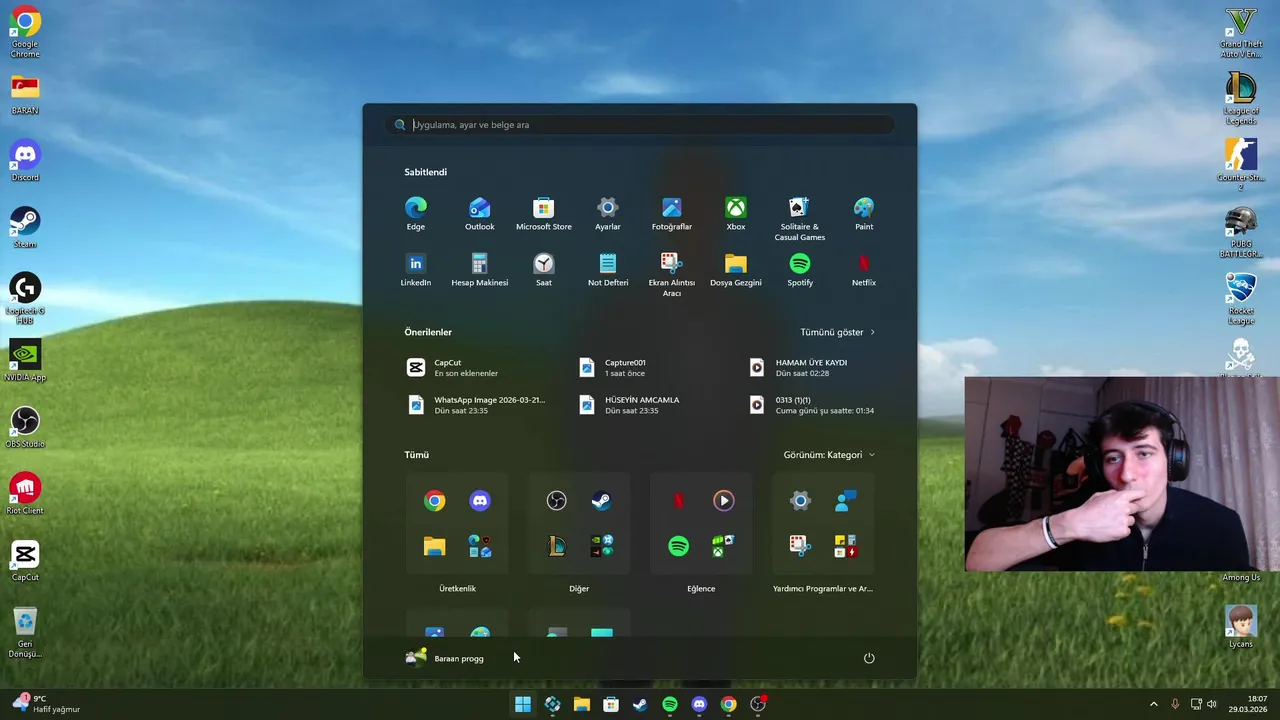Open File Explorer in Üretkenlik folder
The image size is (1280, 720).
click(x=434, y=547)
